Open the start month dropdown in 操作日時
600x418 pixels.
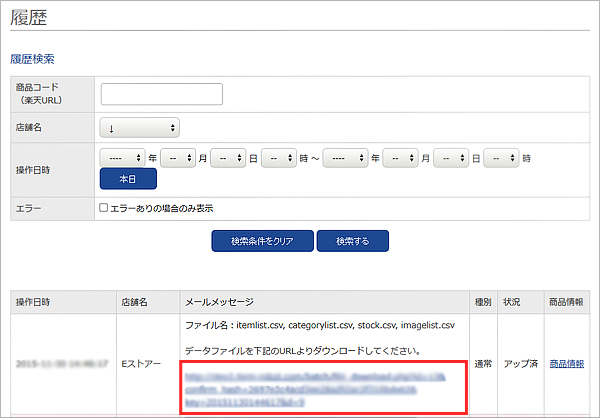(x=177, y=158)
